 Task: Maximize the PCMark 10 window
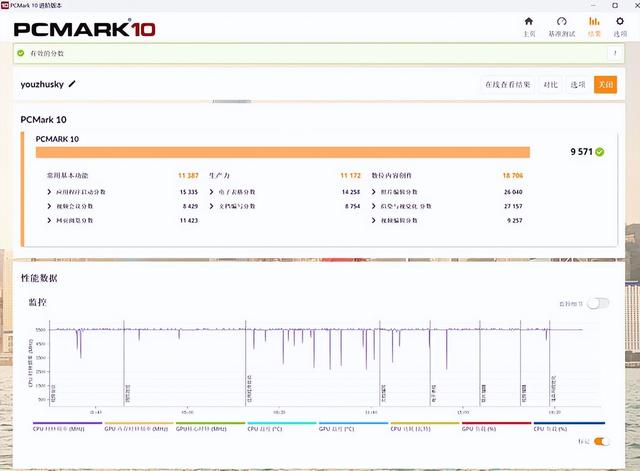[615, 5]
